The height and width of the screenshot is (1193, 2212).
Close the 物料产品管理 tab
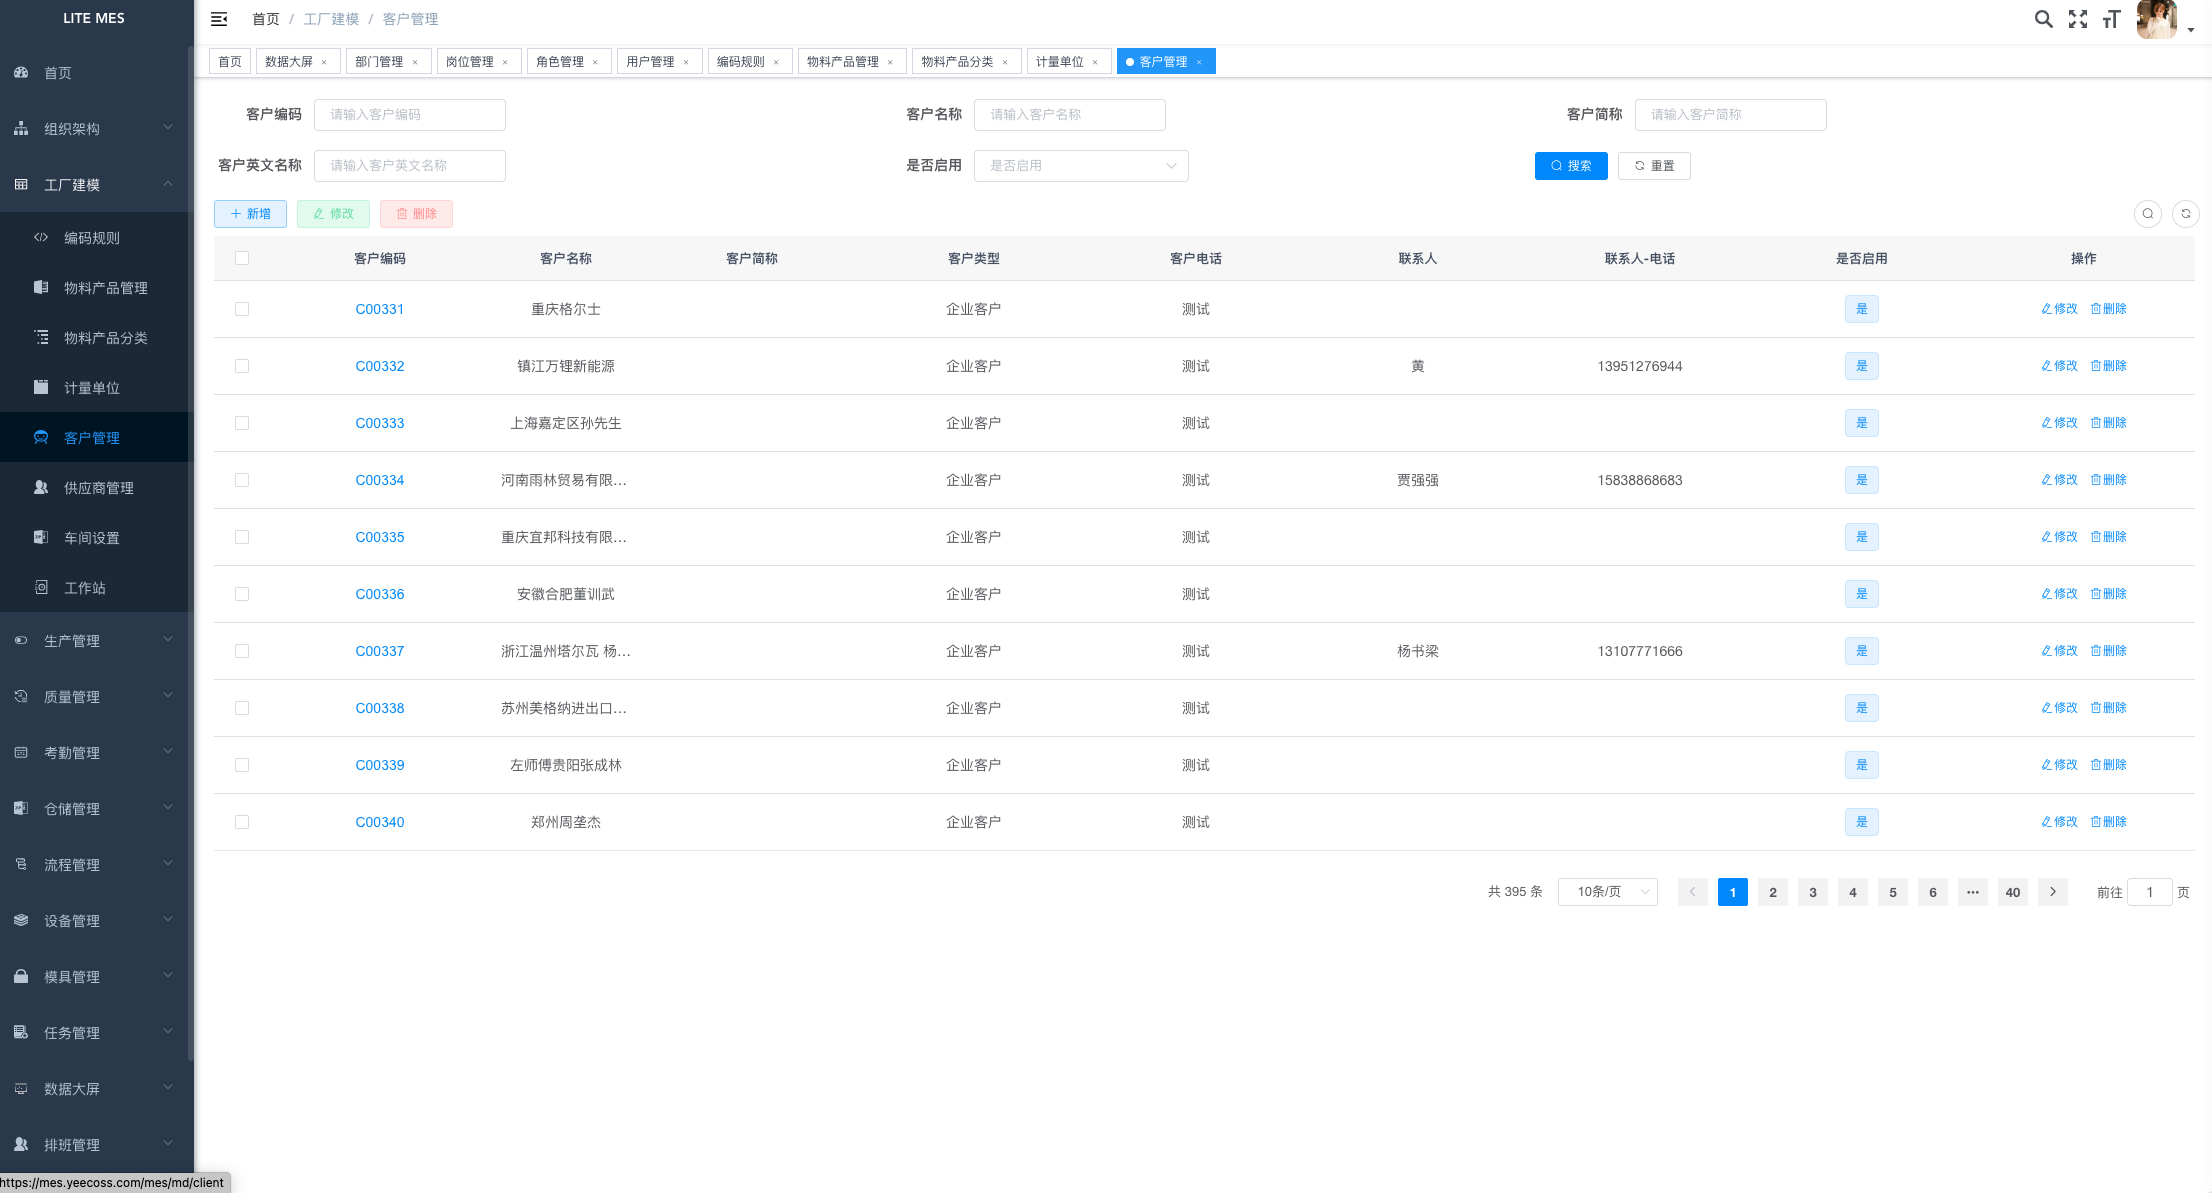pos(890,62)
